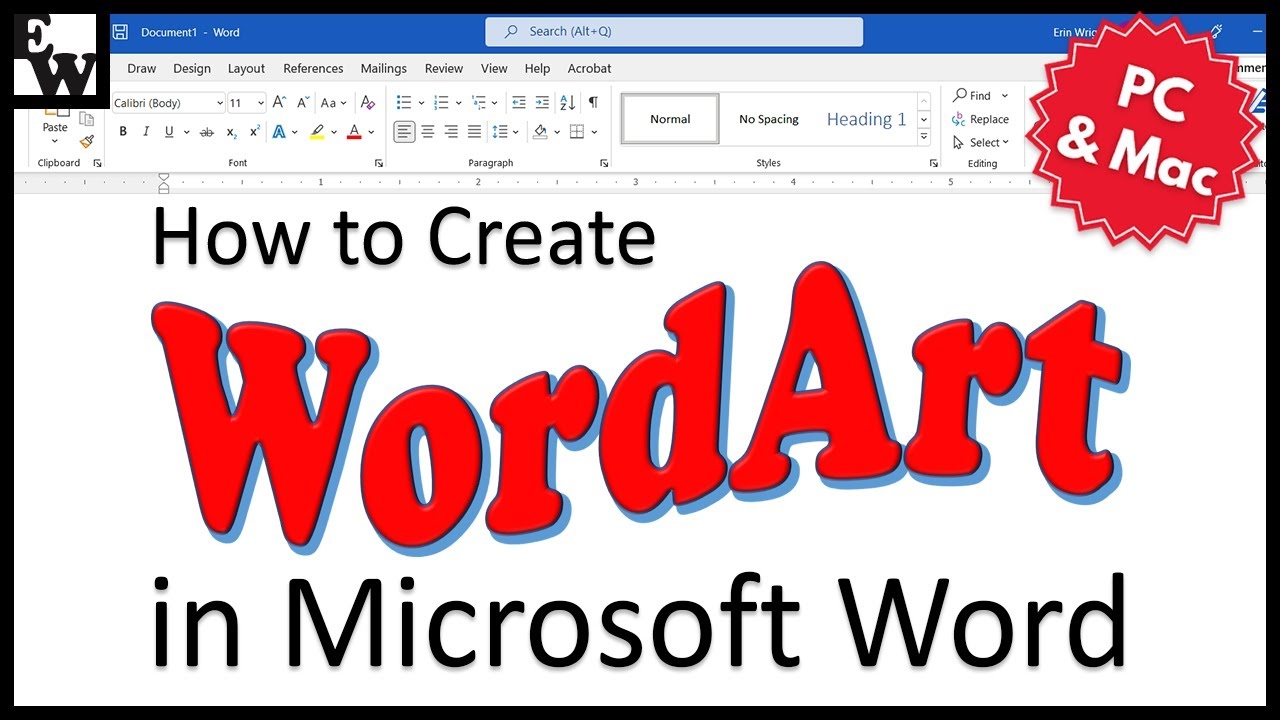This screenshot has width=1280, height=720.
Task: Click the Sort A-to-Z icon
Action: pyautogui.click(x=567, y=103)
